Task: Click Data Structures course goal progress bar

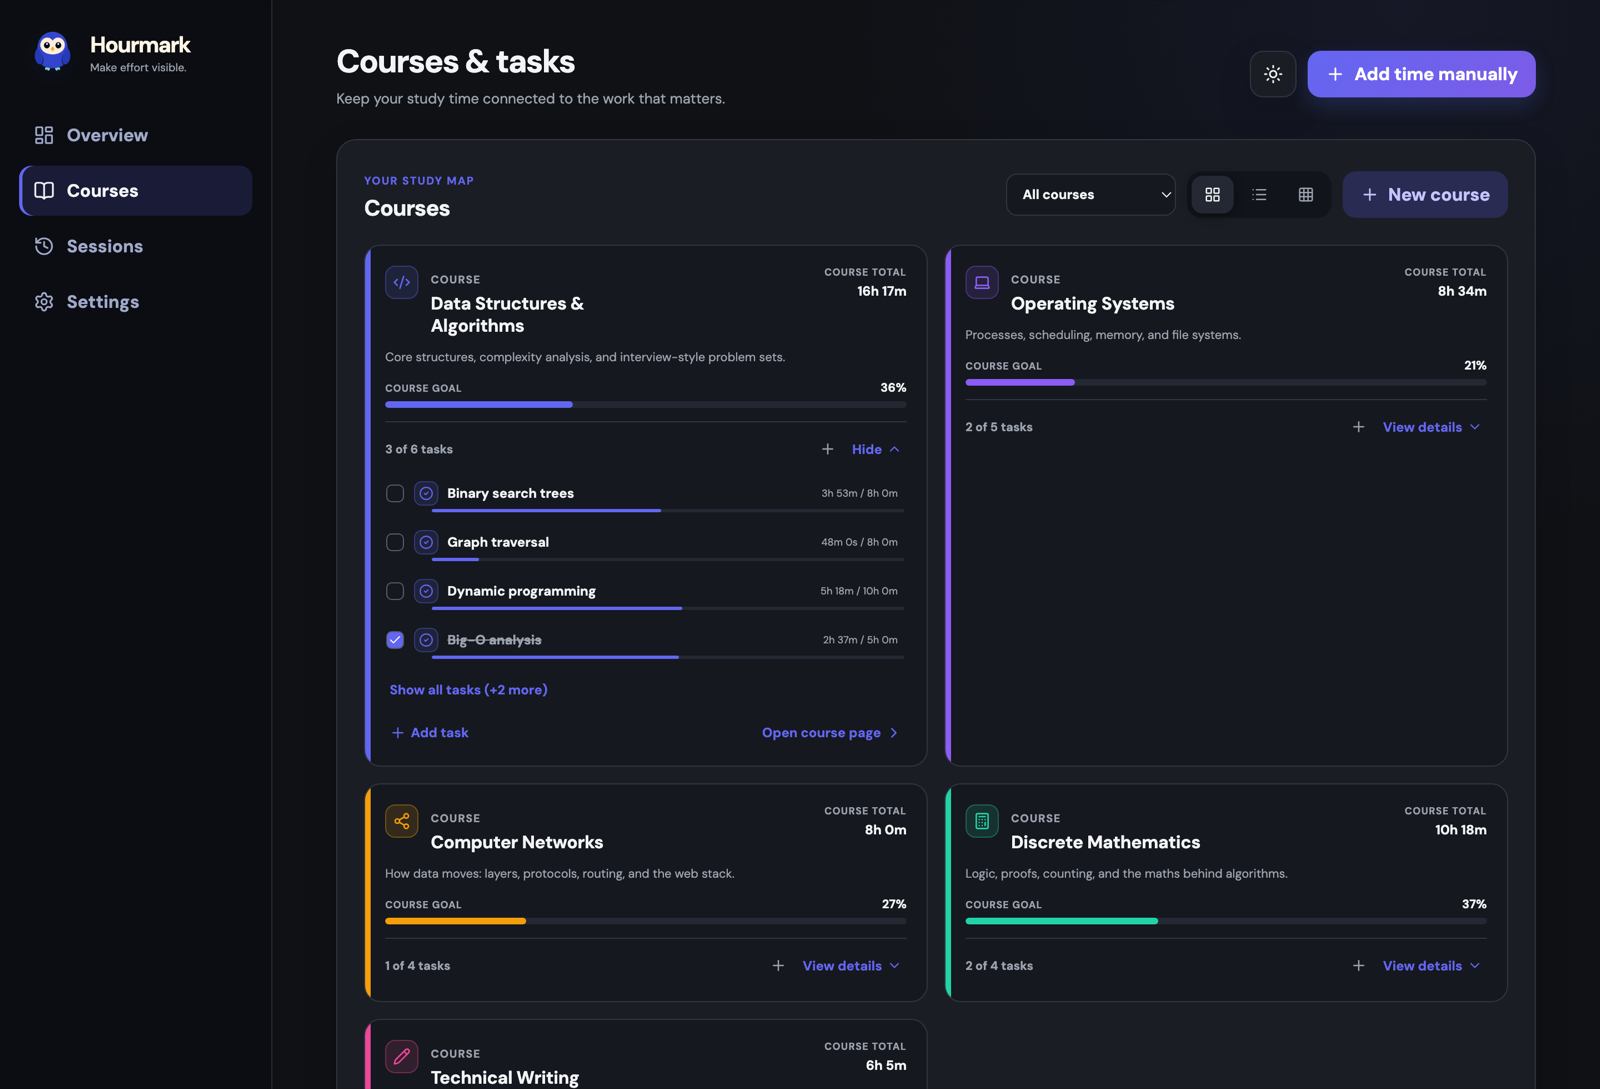Action: (645, 405)
